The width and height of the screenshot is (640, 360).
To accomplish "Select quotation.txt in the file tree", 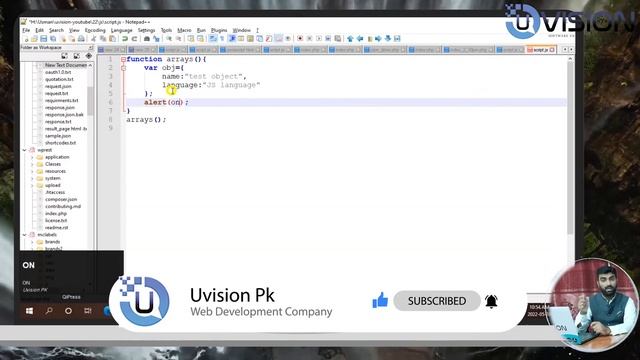I will coord(59,79).
